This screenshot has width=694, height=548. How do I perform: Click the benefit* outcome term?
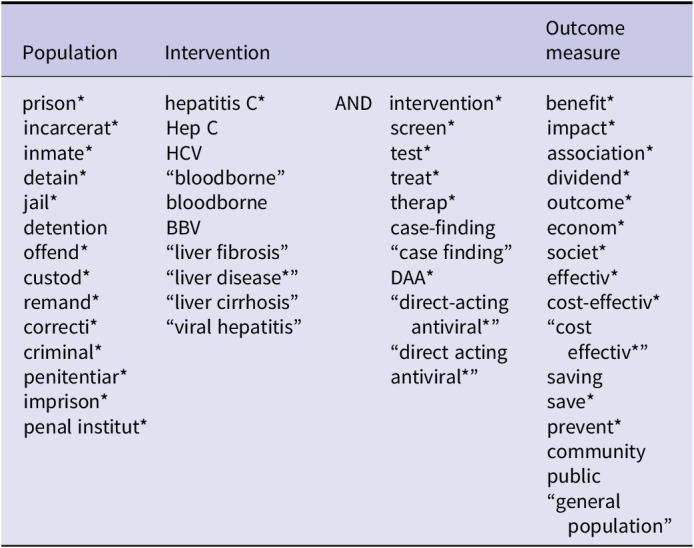(580, 103)
